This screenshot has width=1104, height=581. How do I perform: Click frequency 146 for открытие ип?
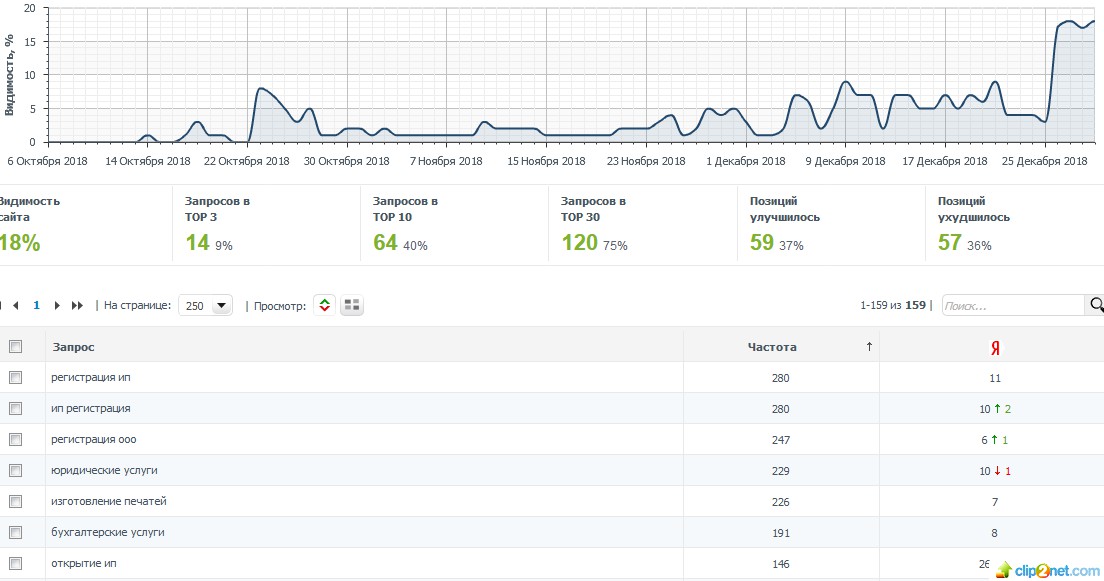781,564
